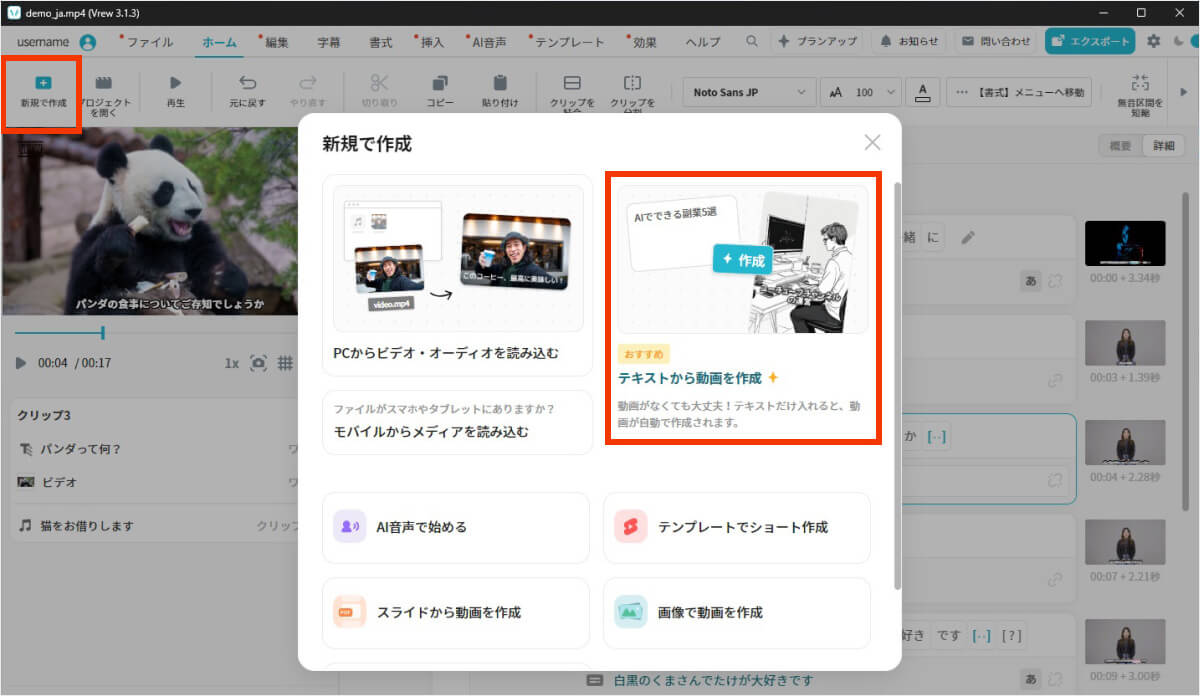Click the dialog vertical scrollbar
Screen dimensions: 1200x696
pos(896,385)
